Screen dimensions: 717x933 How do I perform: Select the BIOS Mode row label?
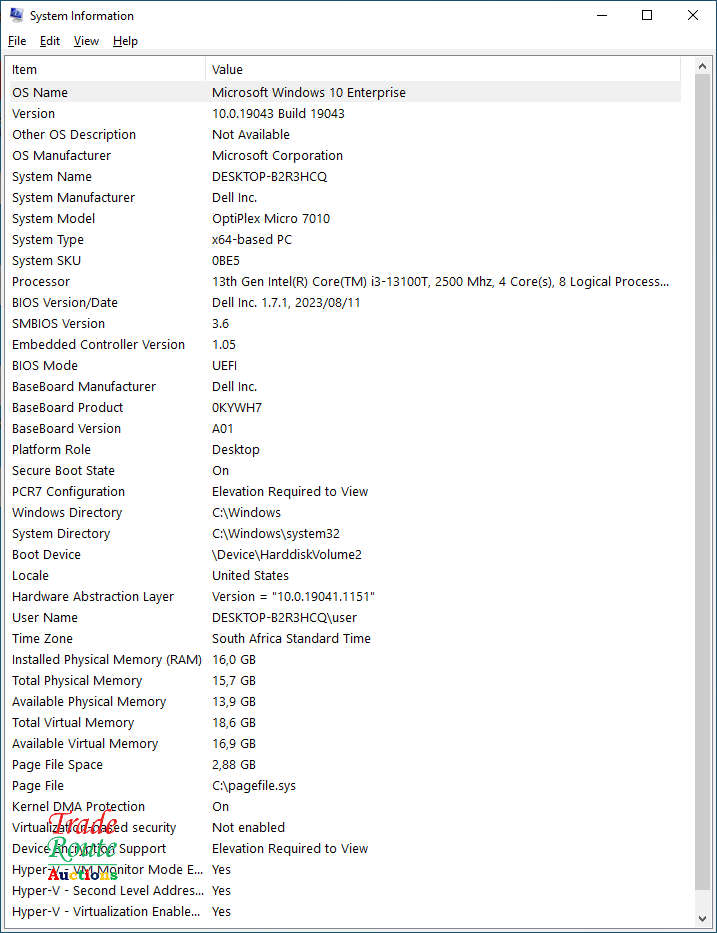[x=45, y=365]
